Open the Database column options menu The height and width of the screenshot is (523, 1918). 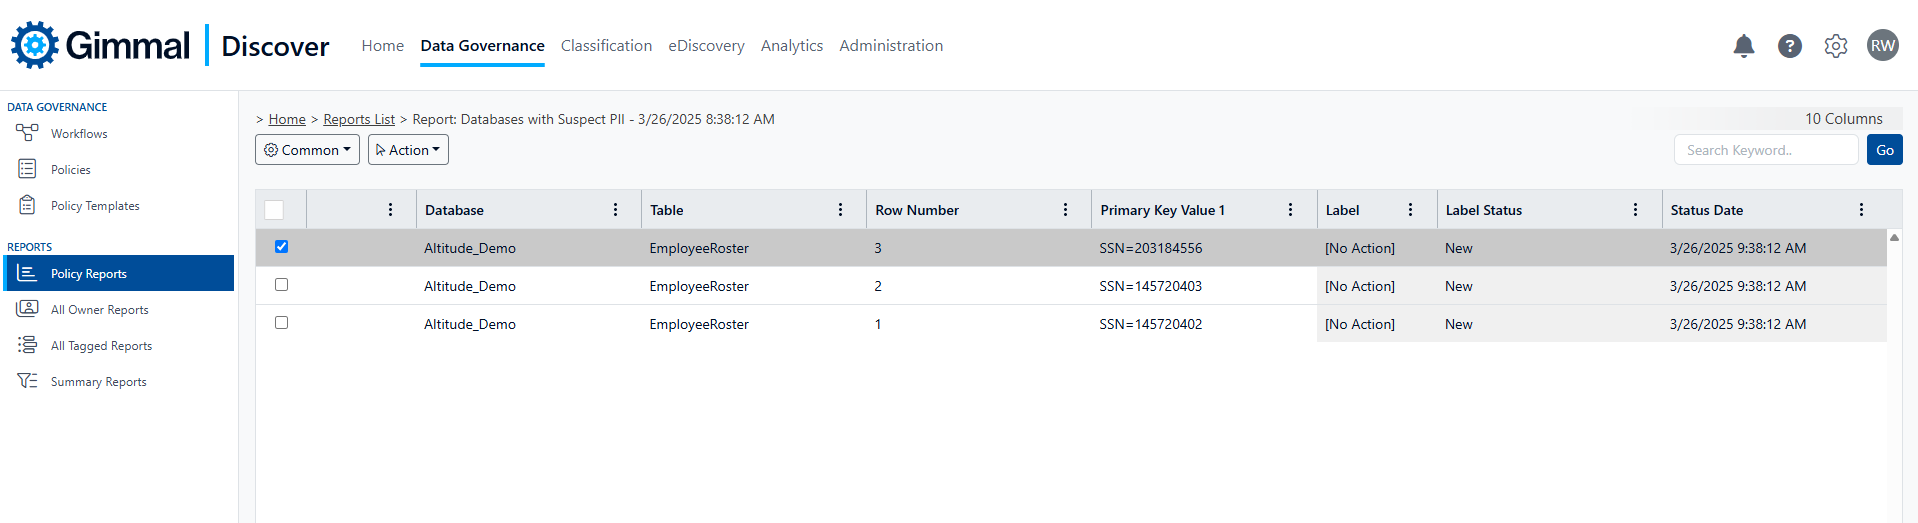pyautogui.click(x=615, y=210)
